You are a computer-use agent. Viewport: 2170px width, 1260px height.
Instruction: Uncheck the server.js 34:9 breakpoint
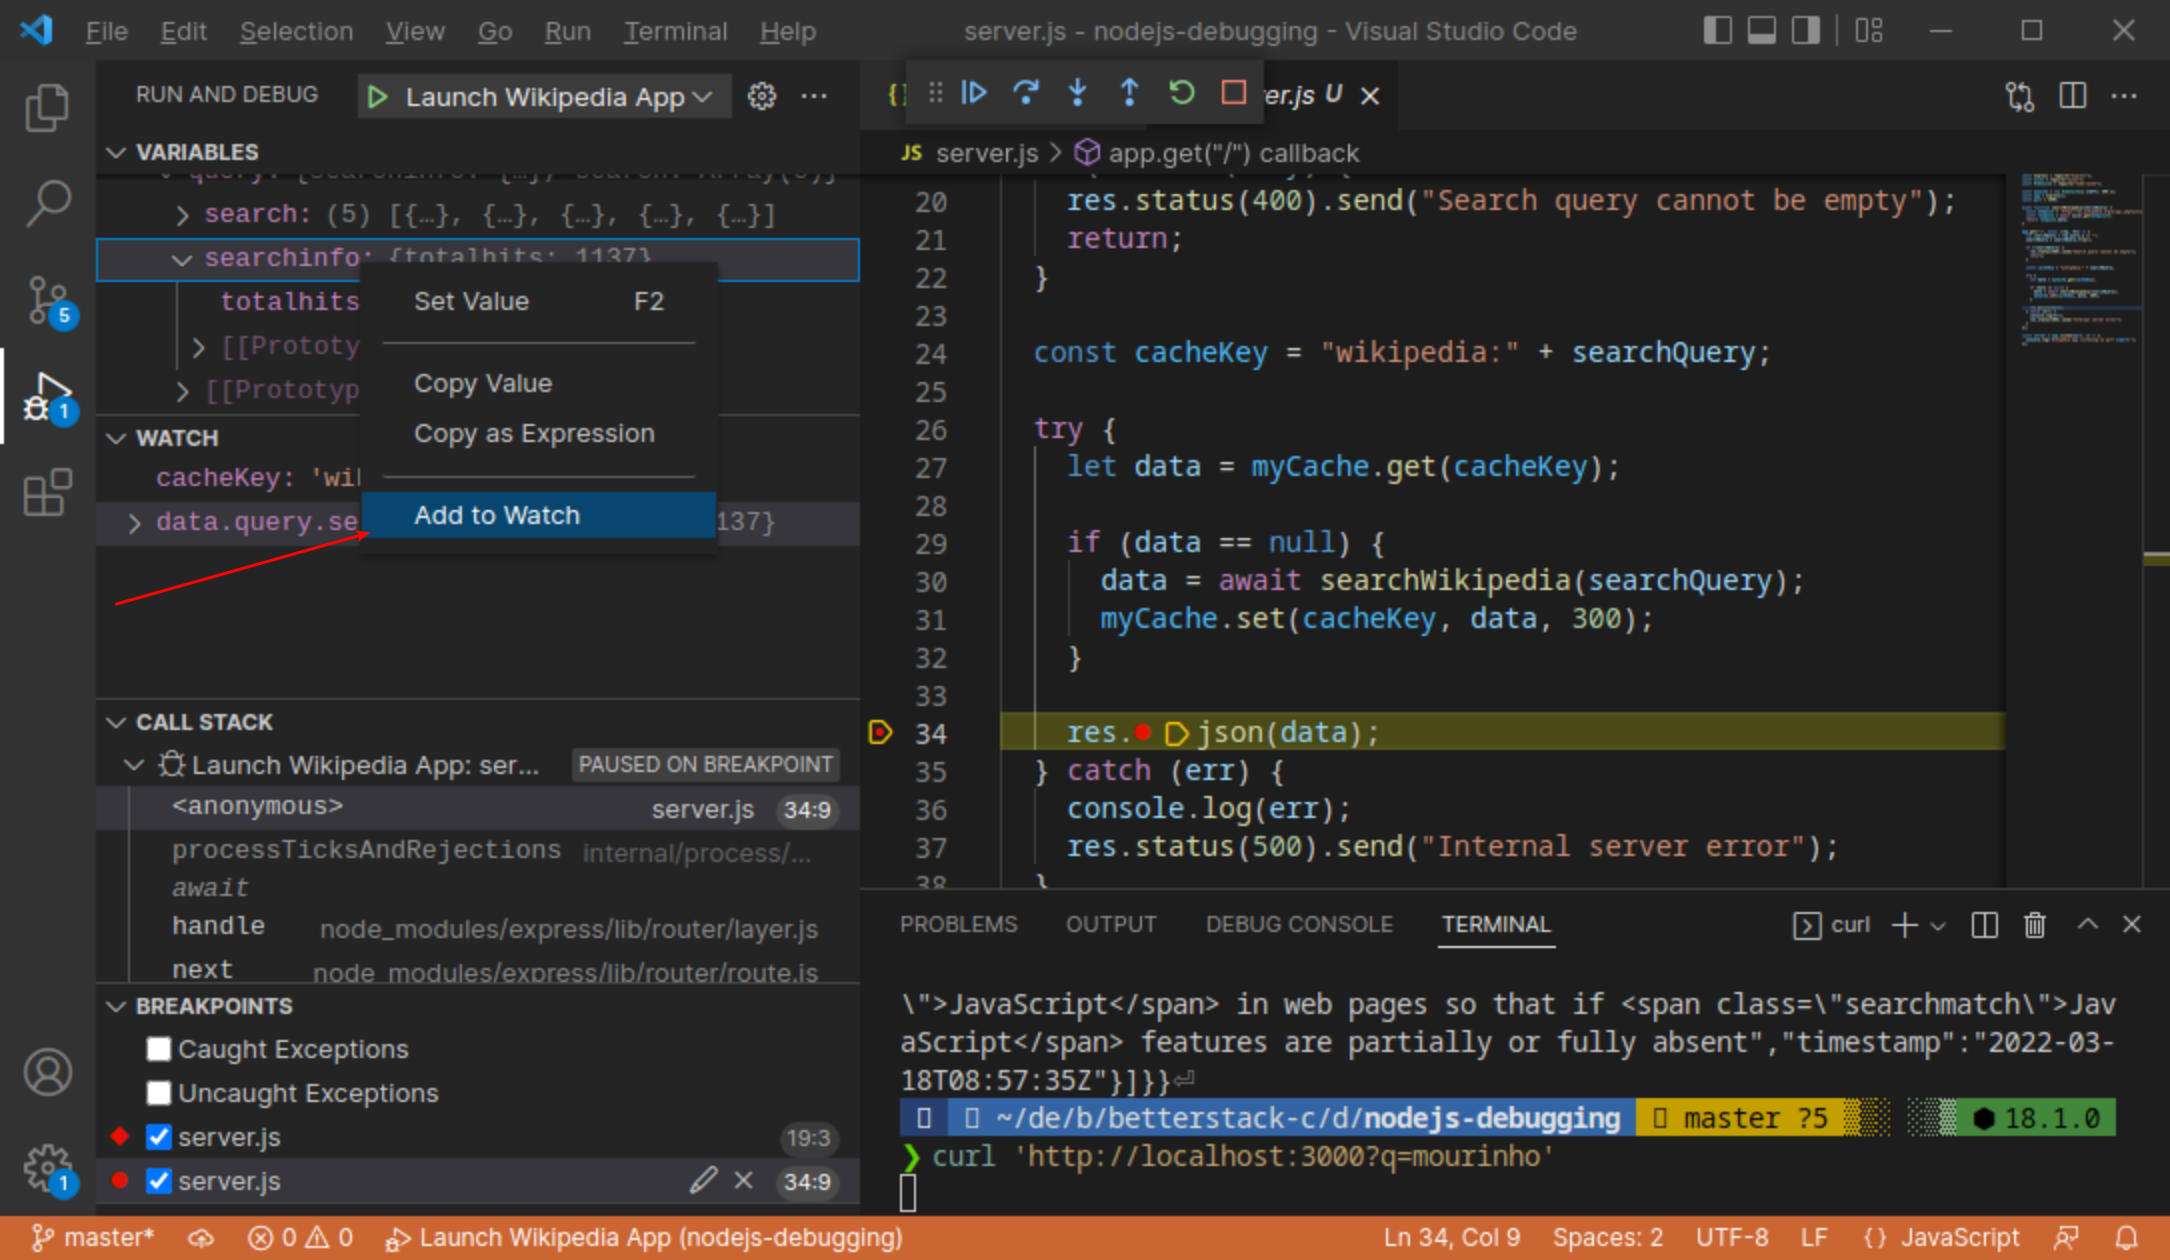point(158,1181)
